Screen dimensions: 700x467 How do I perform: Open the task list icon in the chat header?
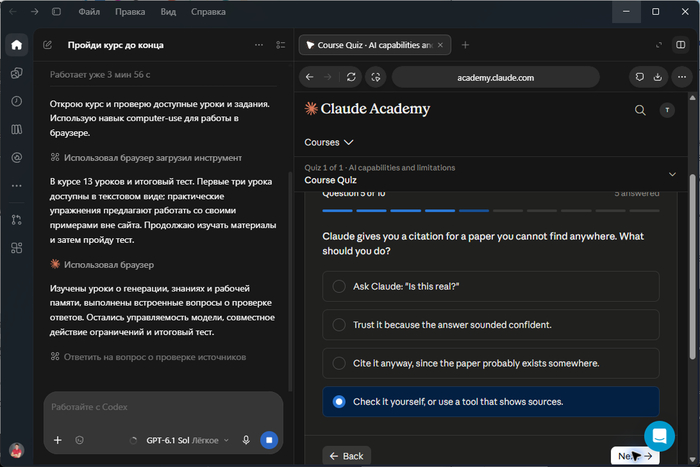pos(280,45)
